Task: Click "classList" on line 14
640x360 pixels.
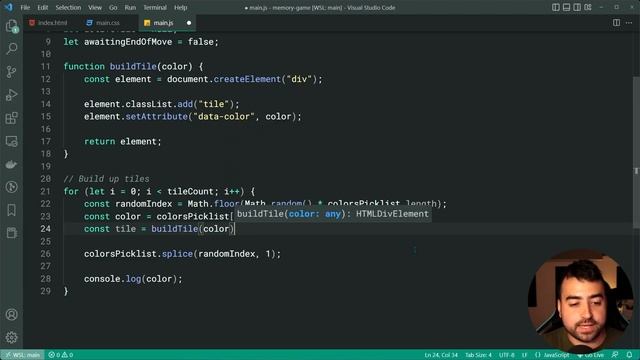Action: click(x=149, y=104)
